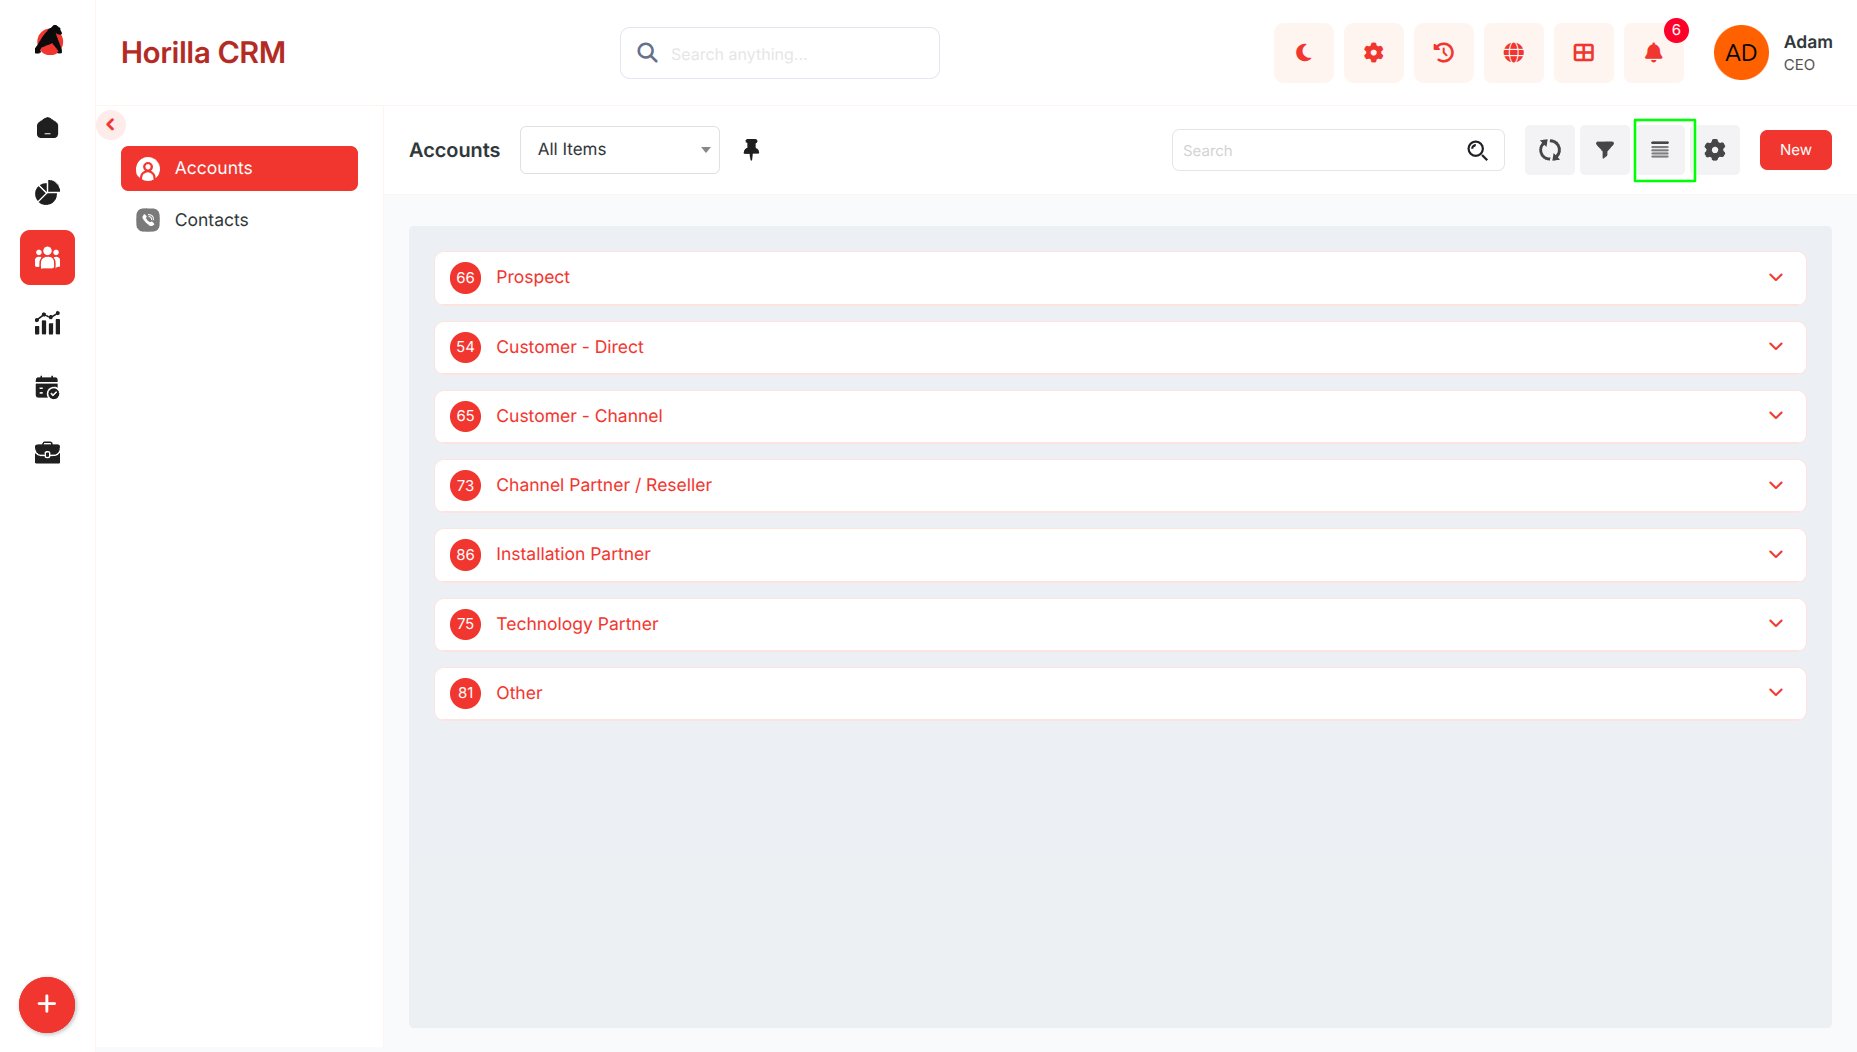Click the magnifier in Accounts search
The height and width of the screenshot is (1052, 1857).
1477,150
